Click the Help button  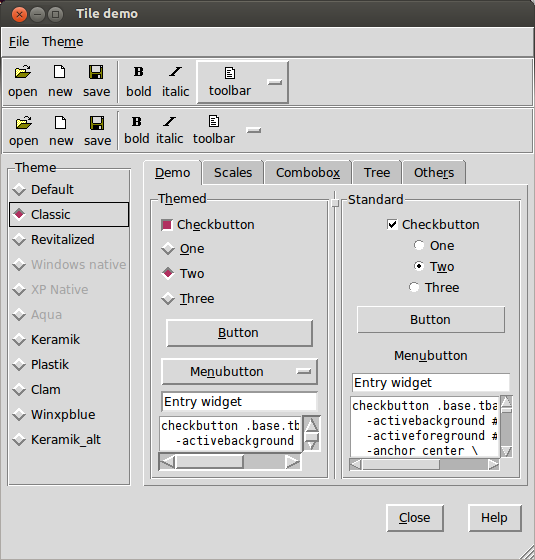click(x=494, y=518)
